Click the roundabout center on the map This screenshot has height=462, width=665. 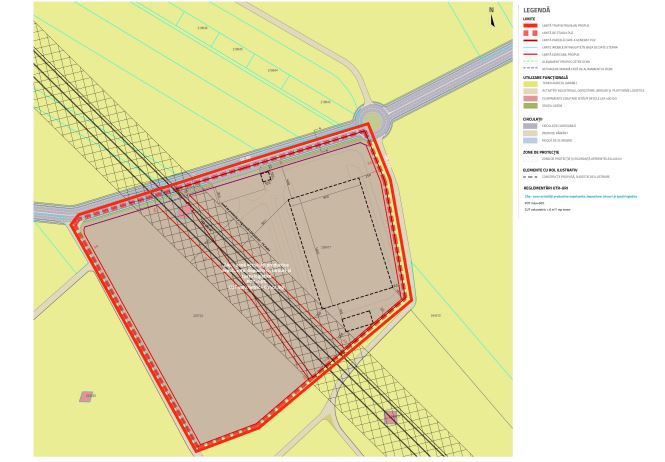374,126
